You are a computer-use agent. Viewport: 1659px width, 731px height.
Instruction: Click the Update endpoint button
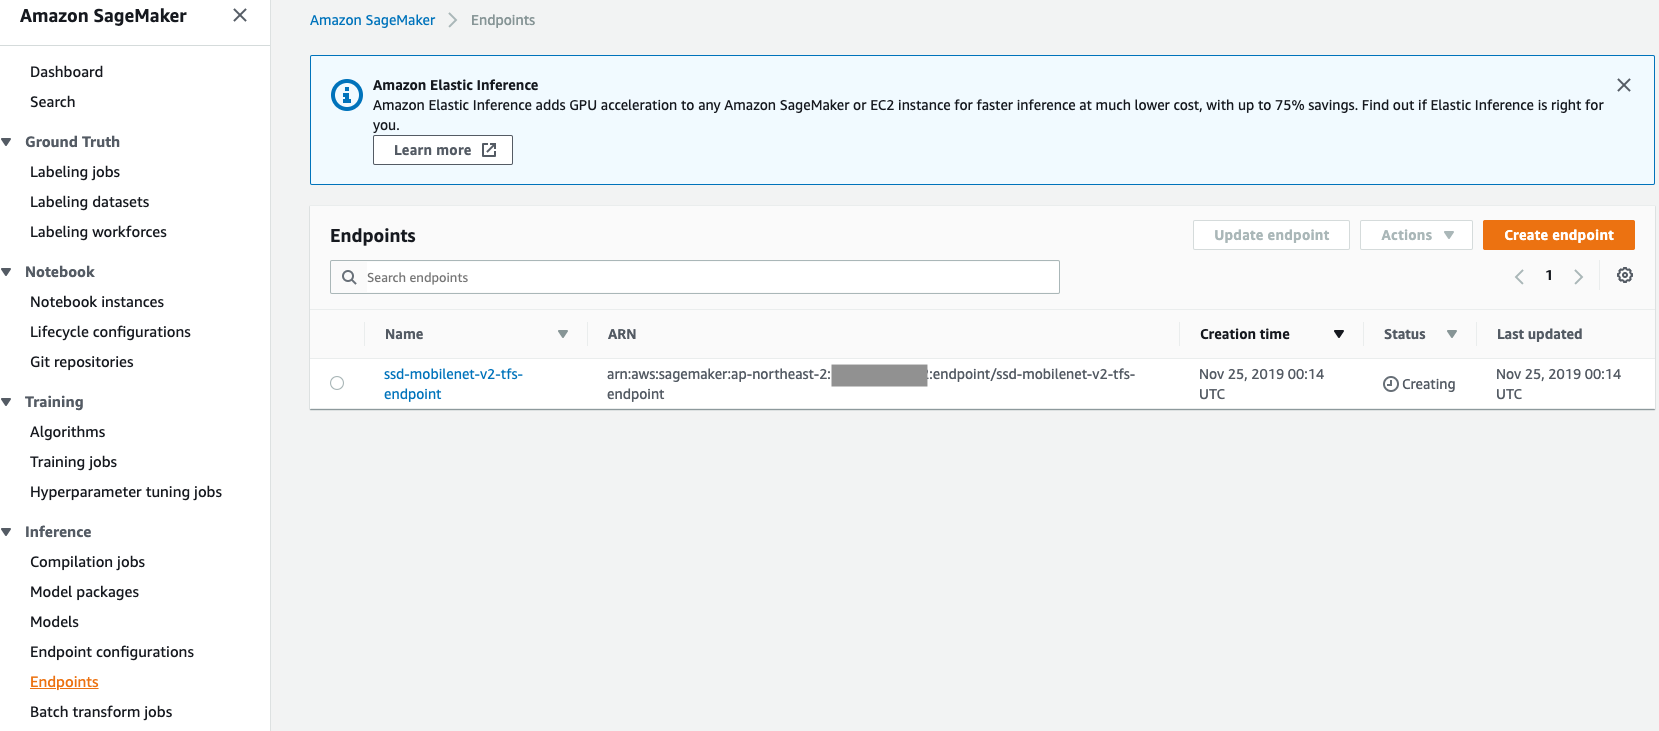click(1271, 235)
